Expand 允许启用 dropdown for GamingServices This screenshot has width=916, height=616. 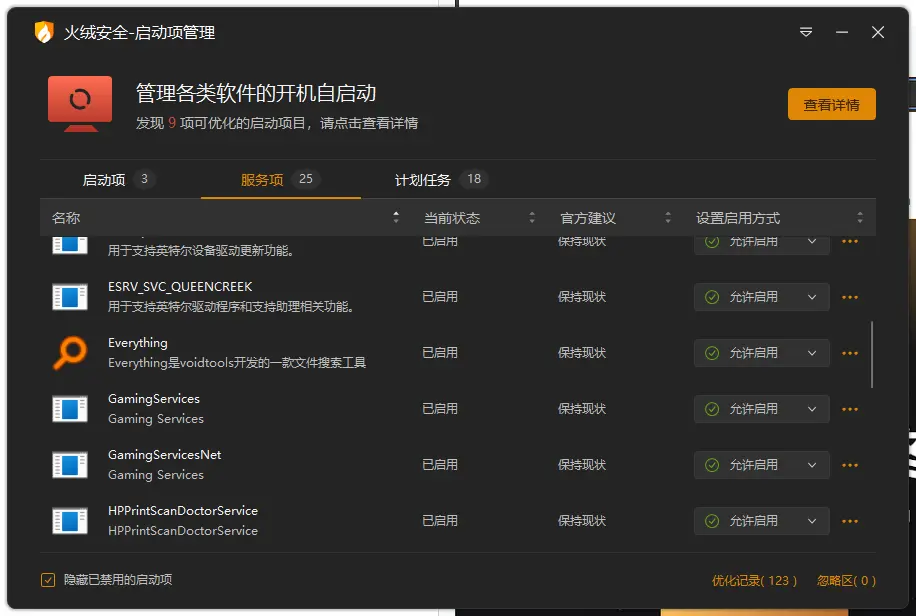click(x=761, y=409)
